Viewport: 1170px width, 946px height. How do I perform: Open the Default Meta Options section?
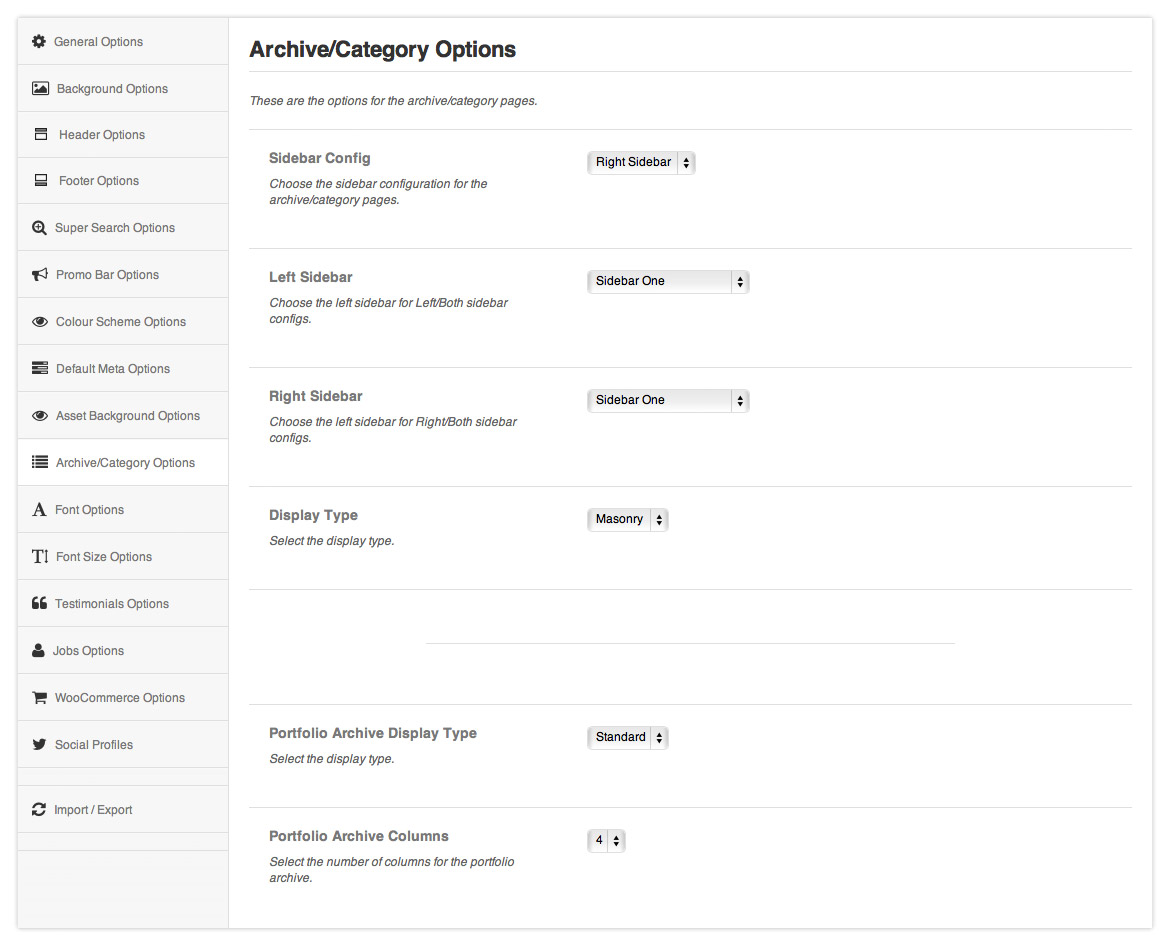tap(113, 369)
